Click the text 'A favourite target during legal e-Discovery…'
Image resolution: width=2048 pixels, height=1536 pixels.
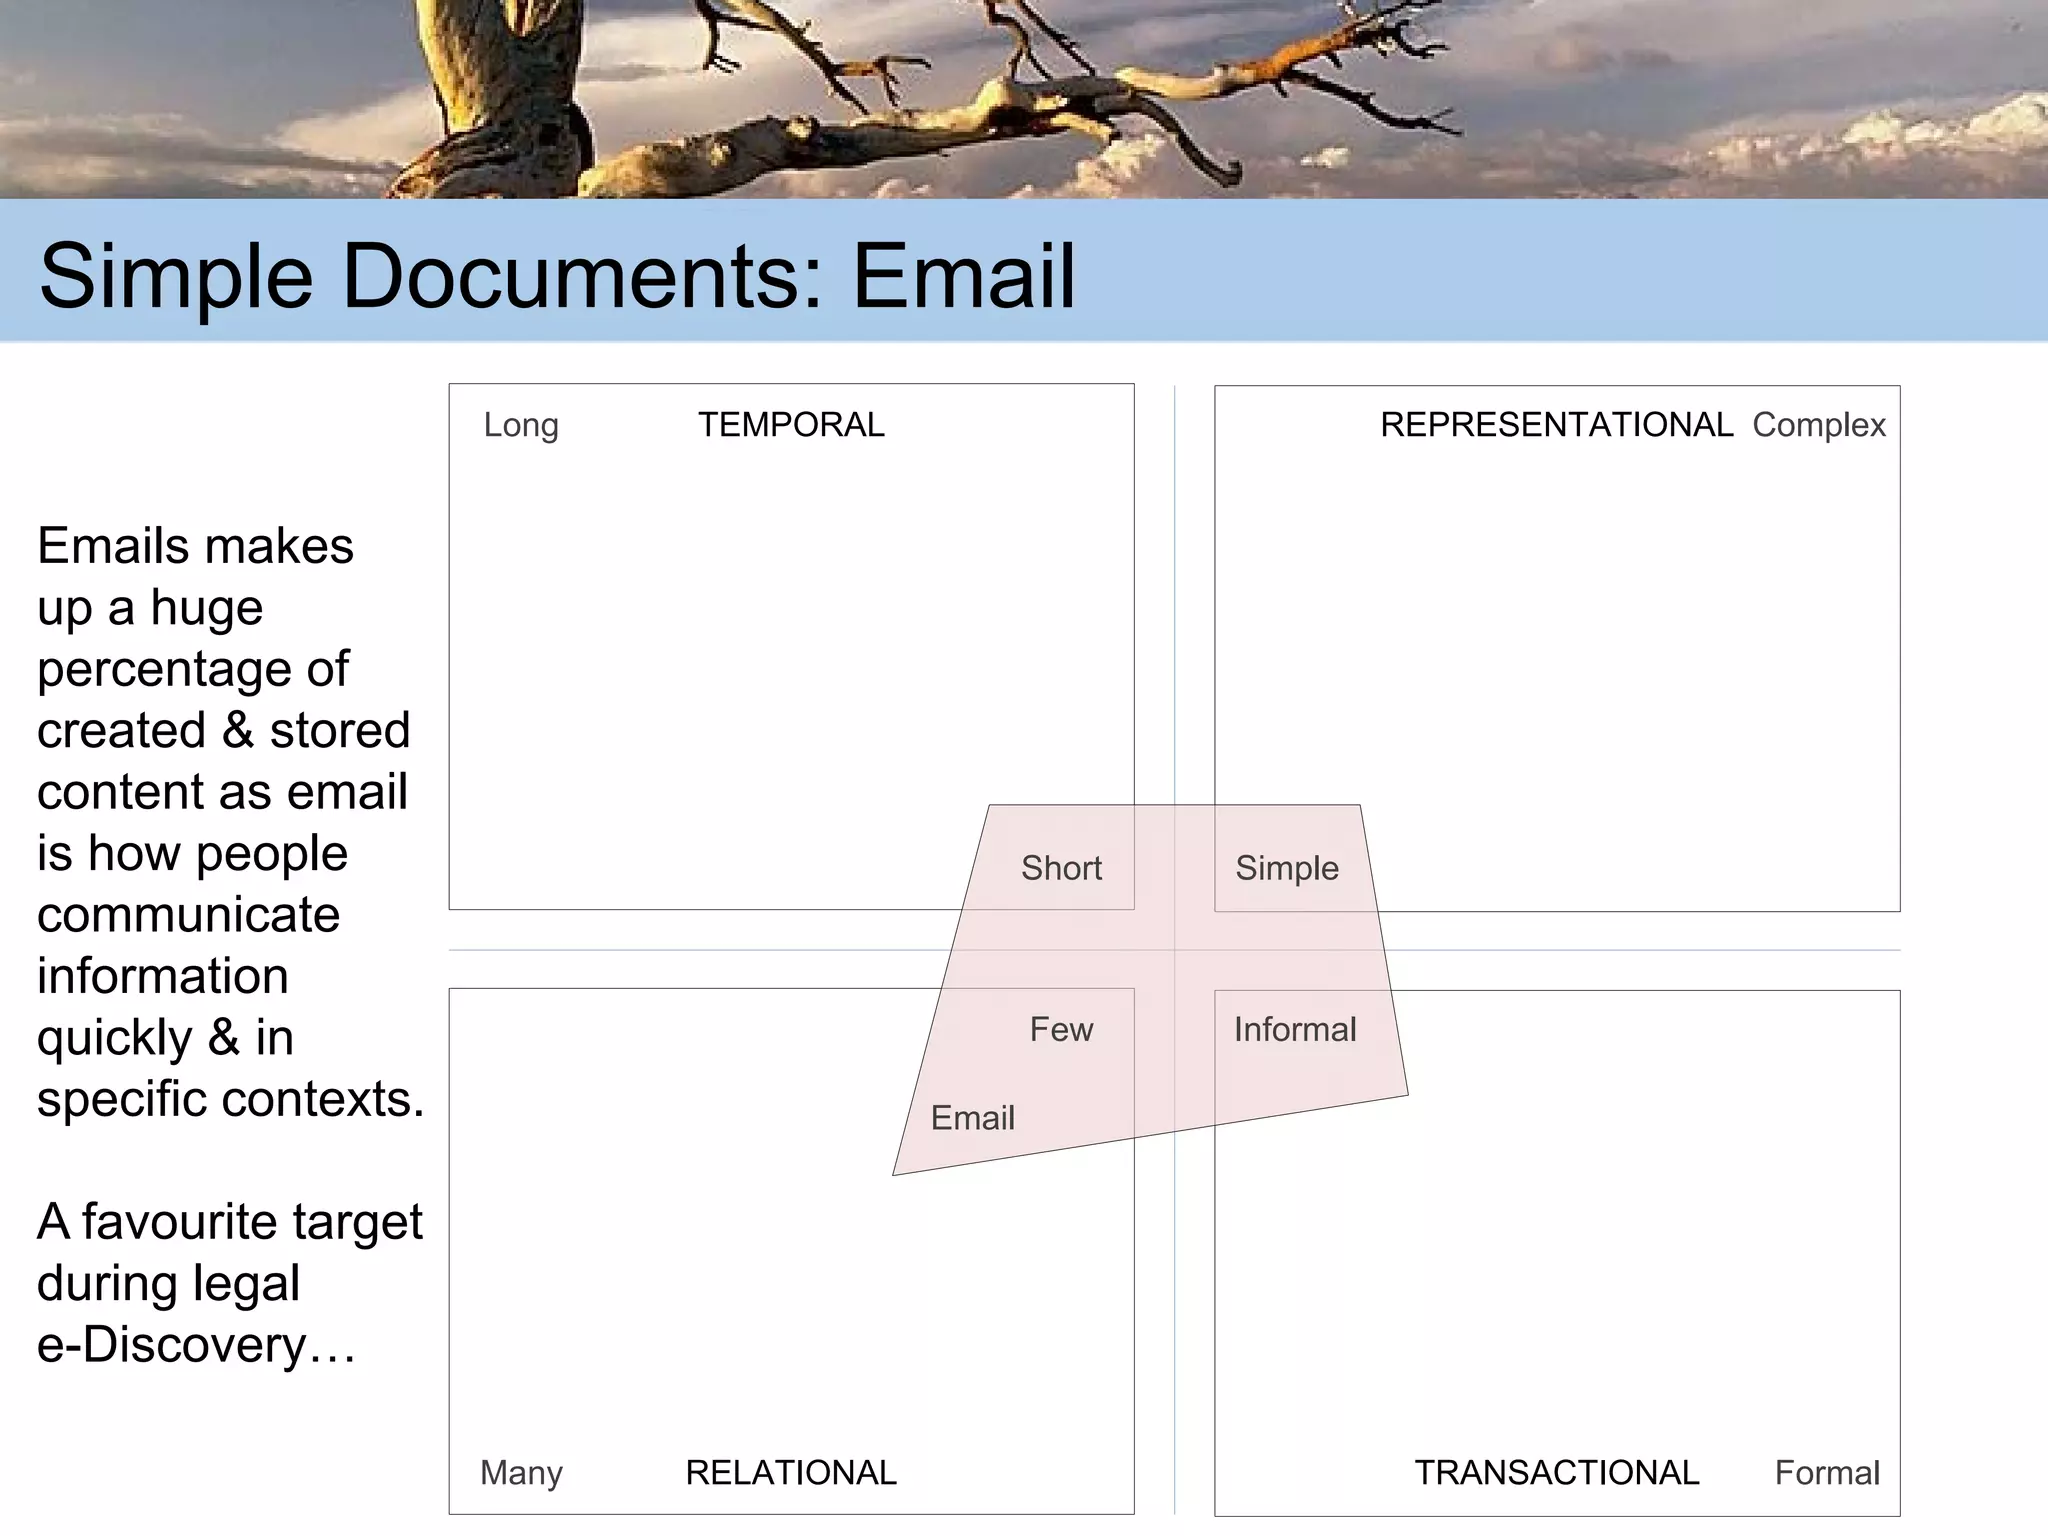pos(230,1283)
